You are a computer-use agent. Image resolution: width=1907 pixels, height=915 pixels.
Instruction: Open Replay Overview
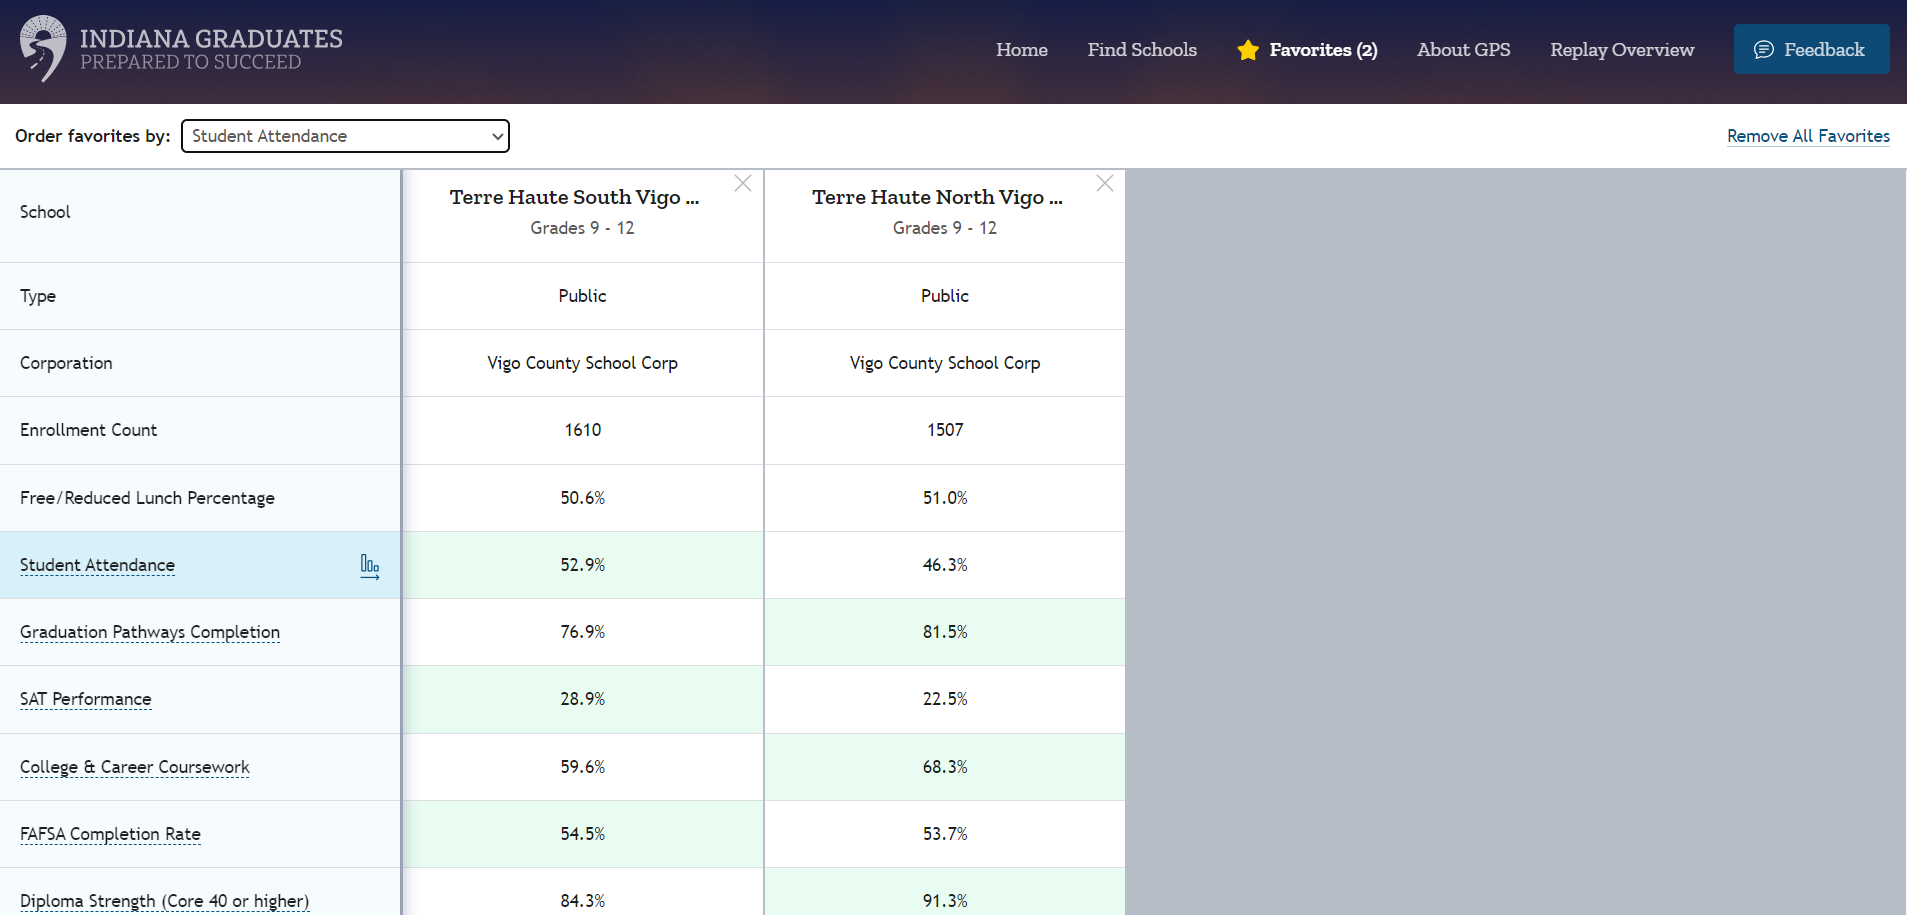pos(1621,49)
